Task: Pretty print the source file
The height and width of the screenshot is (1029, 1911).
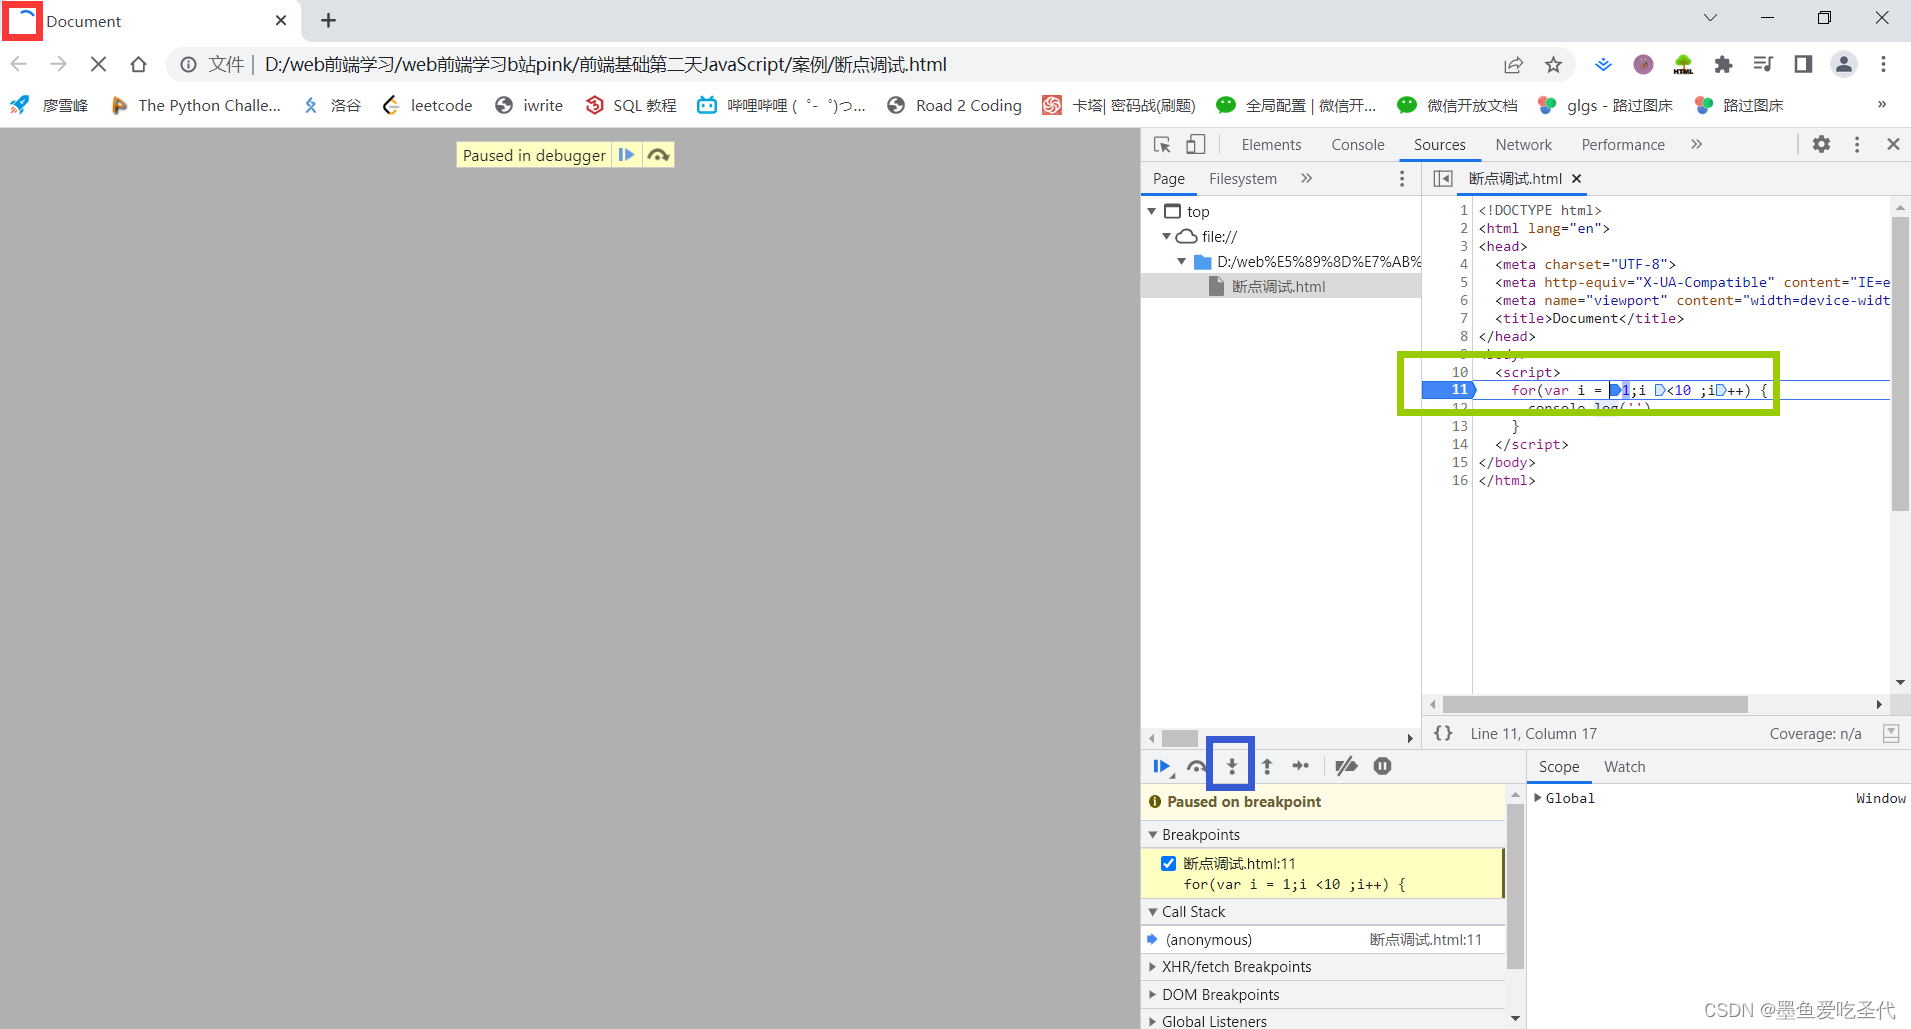Action: [x=1443, y=733]
